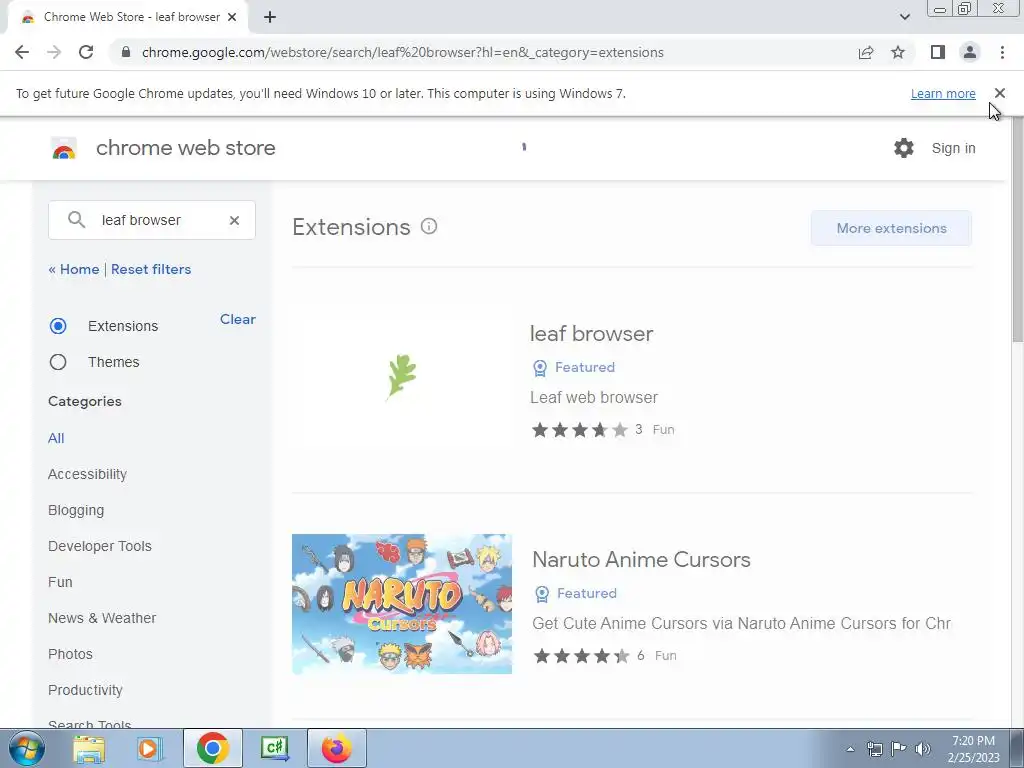Viewport: 1024px width, 768px height.
Task: Open the taskbar clock and date
Action: [974, 749]
